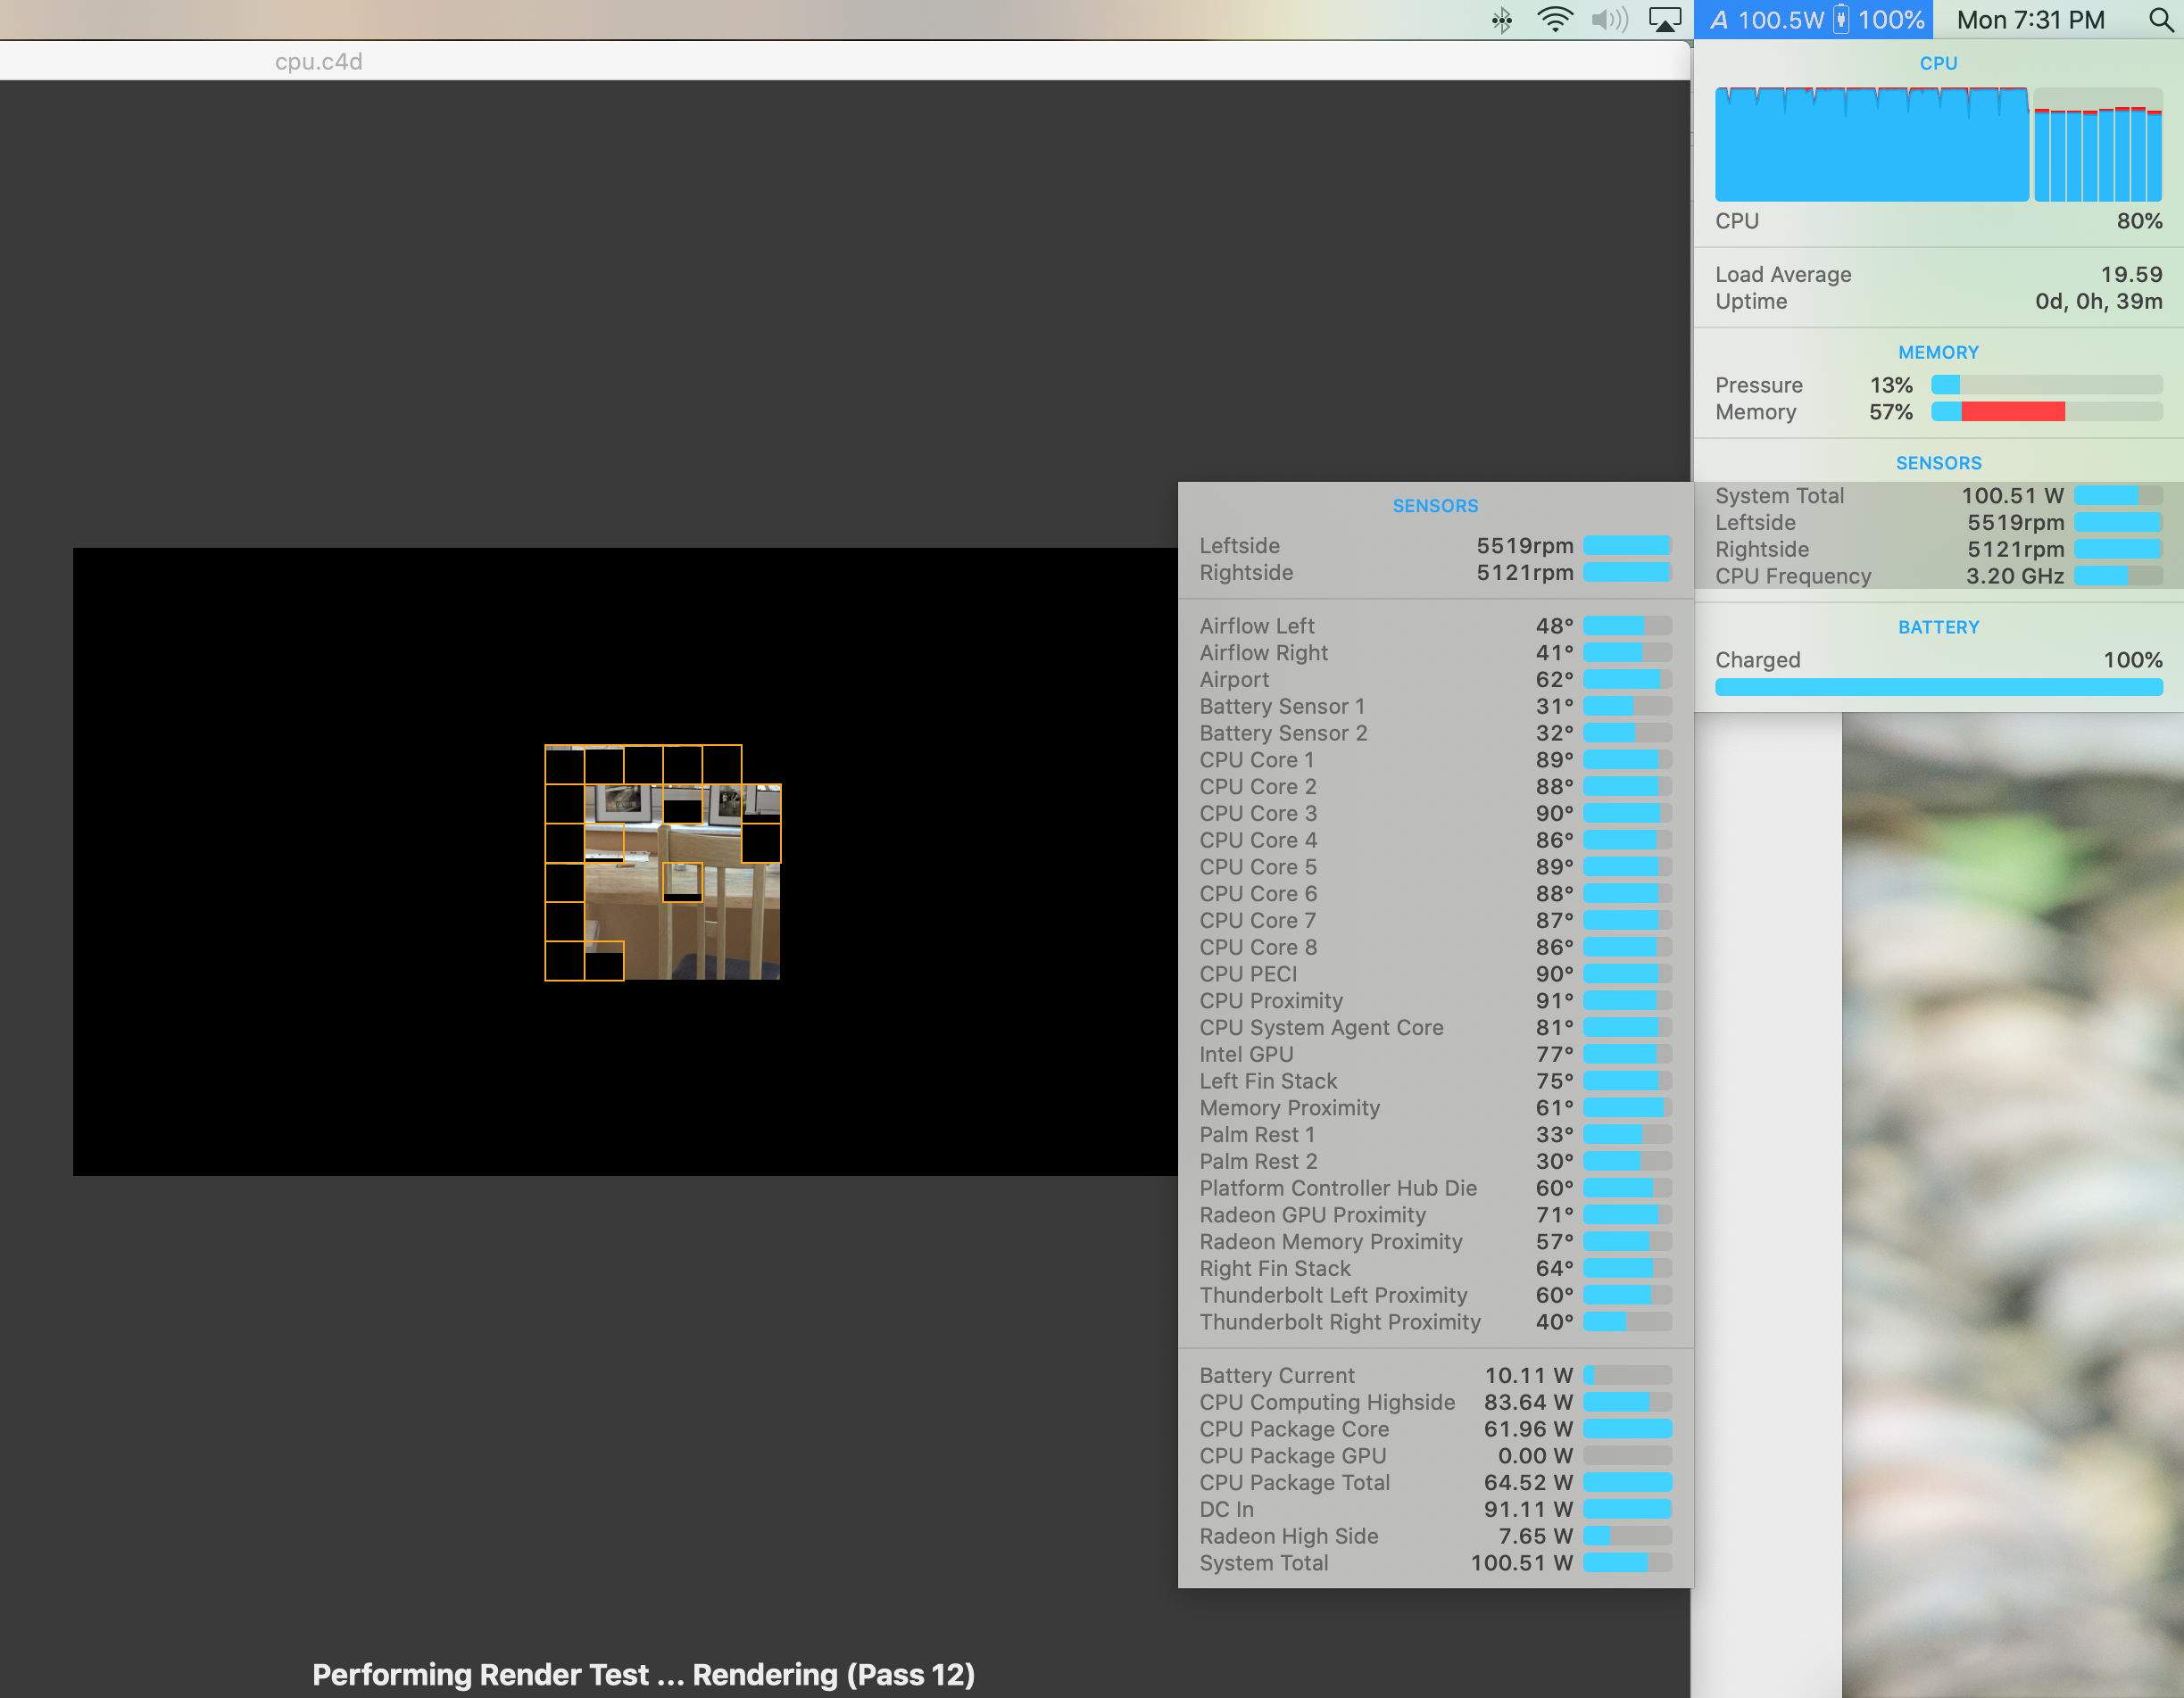This screenshot has width=2184, height=1698.
Task: Click the Charged battery level bar
Action: [1937, 687]
